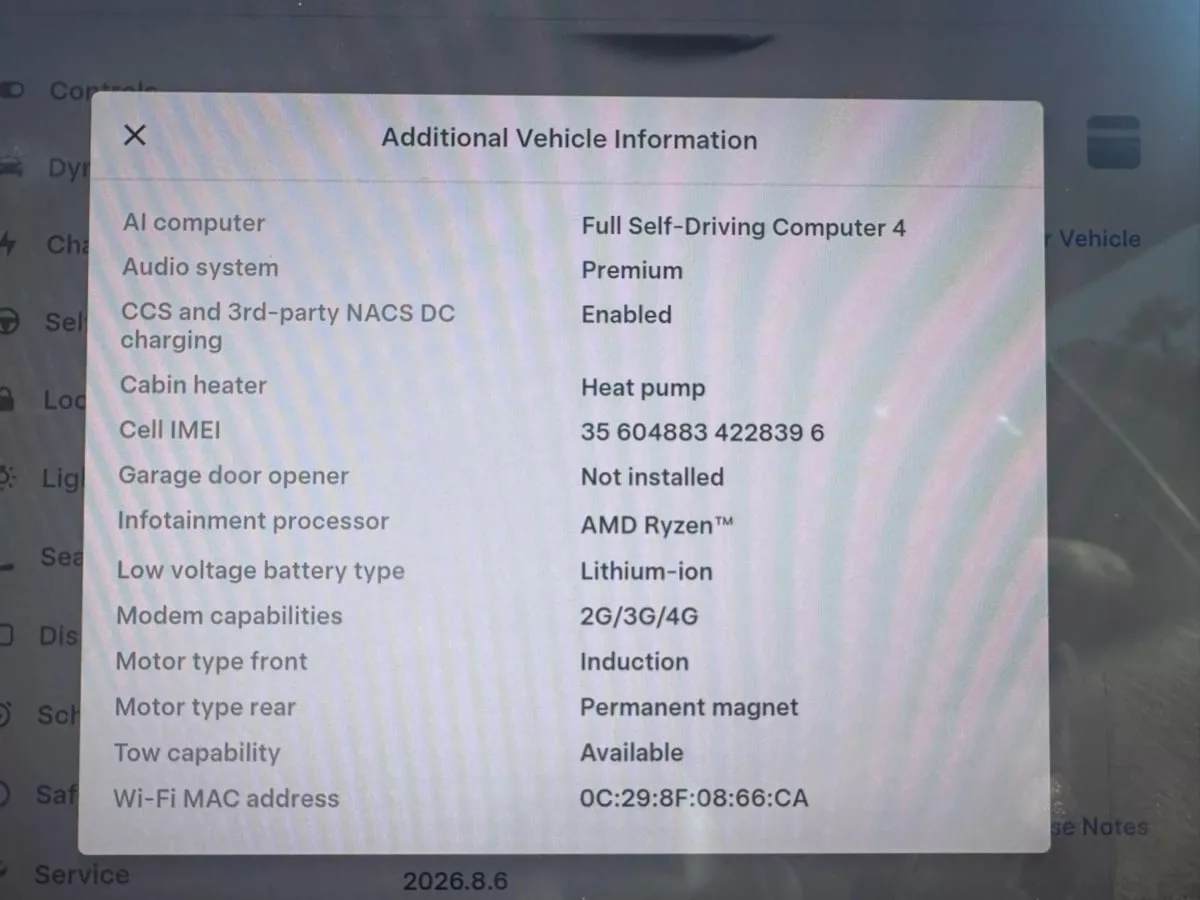1200x900 pixels.
Task: Open the Locks sidebar padlock icon
Action: click(x=6, y=400)
